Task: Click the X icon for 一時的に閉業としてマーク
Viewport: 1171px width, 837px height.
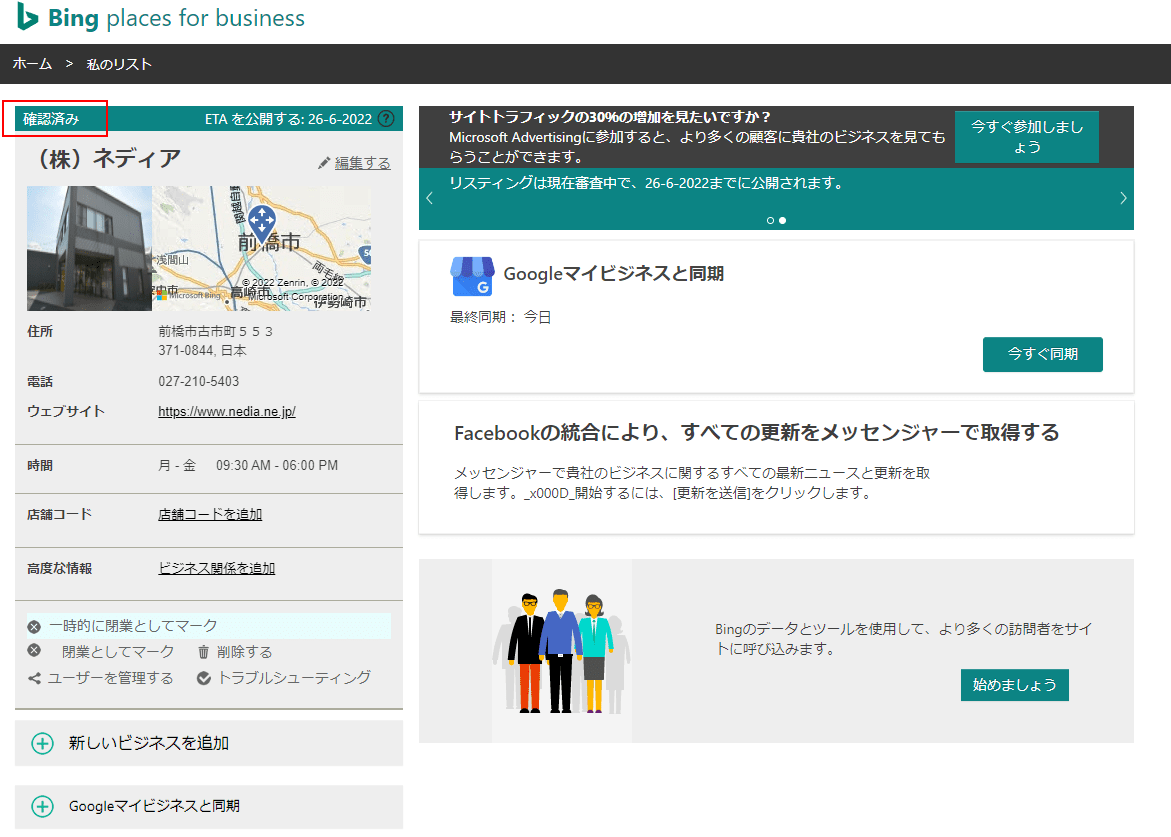Action: [34, 626]
